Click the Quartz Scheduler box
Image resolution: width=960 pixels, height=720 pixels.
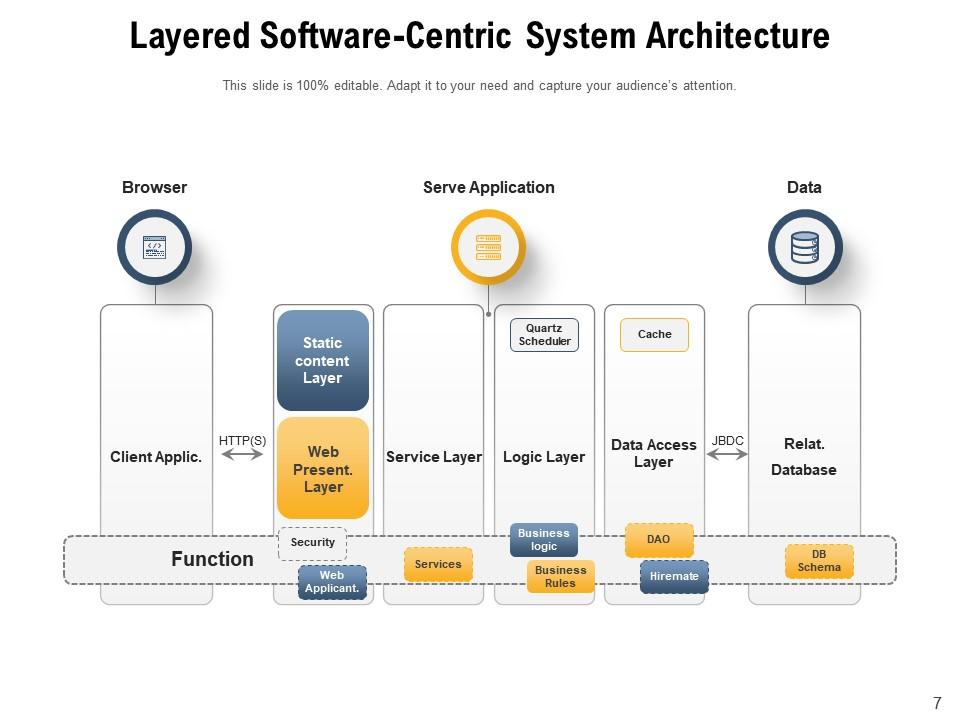point(544,335)
